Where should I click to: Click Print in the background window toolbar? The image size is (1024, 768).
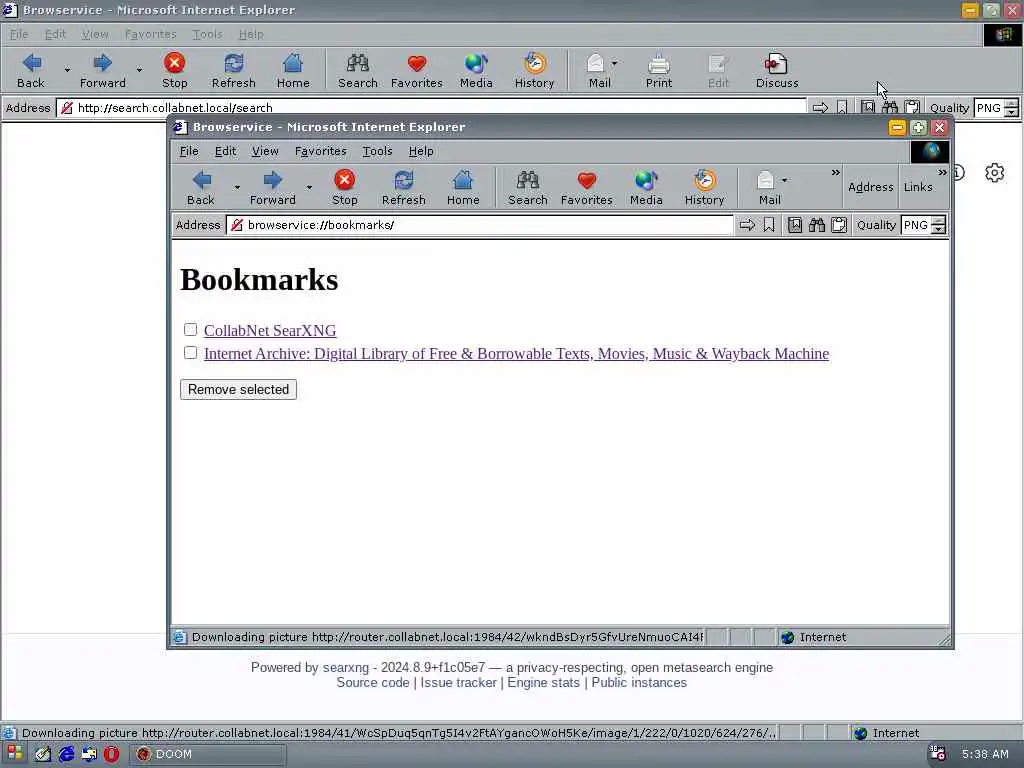[x=658, y=71]
